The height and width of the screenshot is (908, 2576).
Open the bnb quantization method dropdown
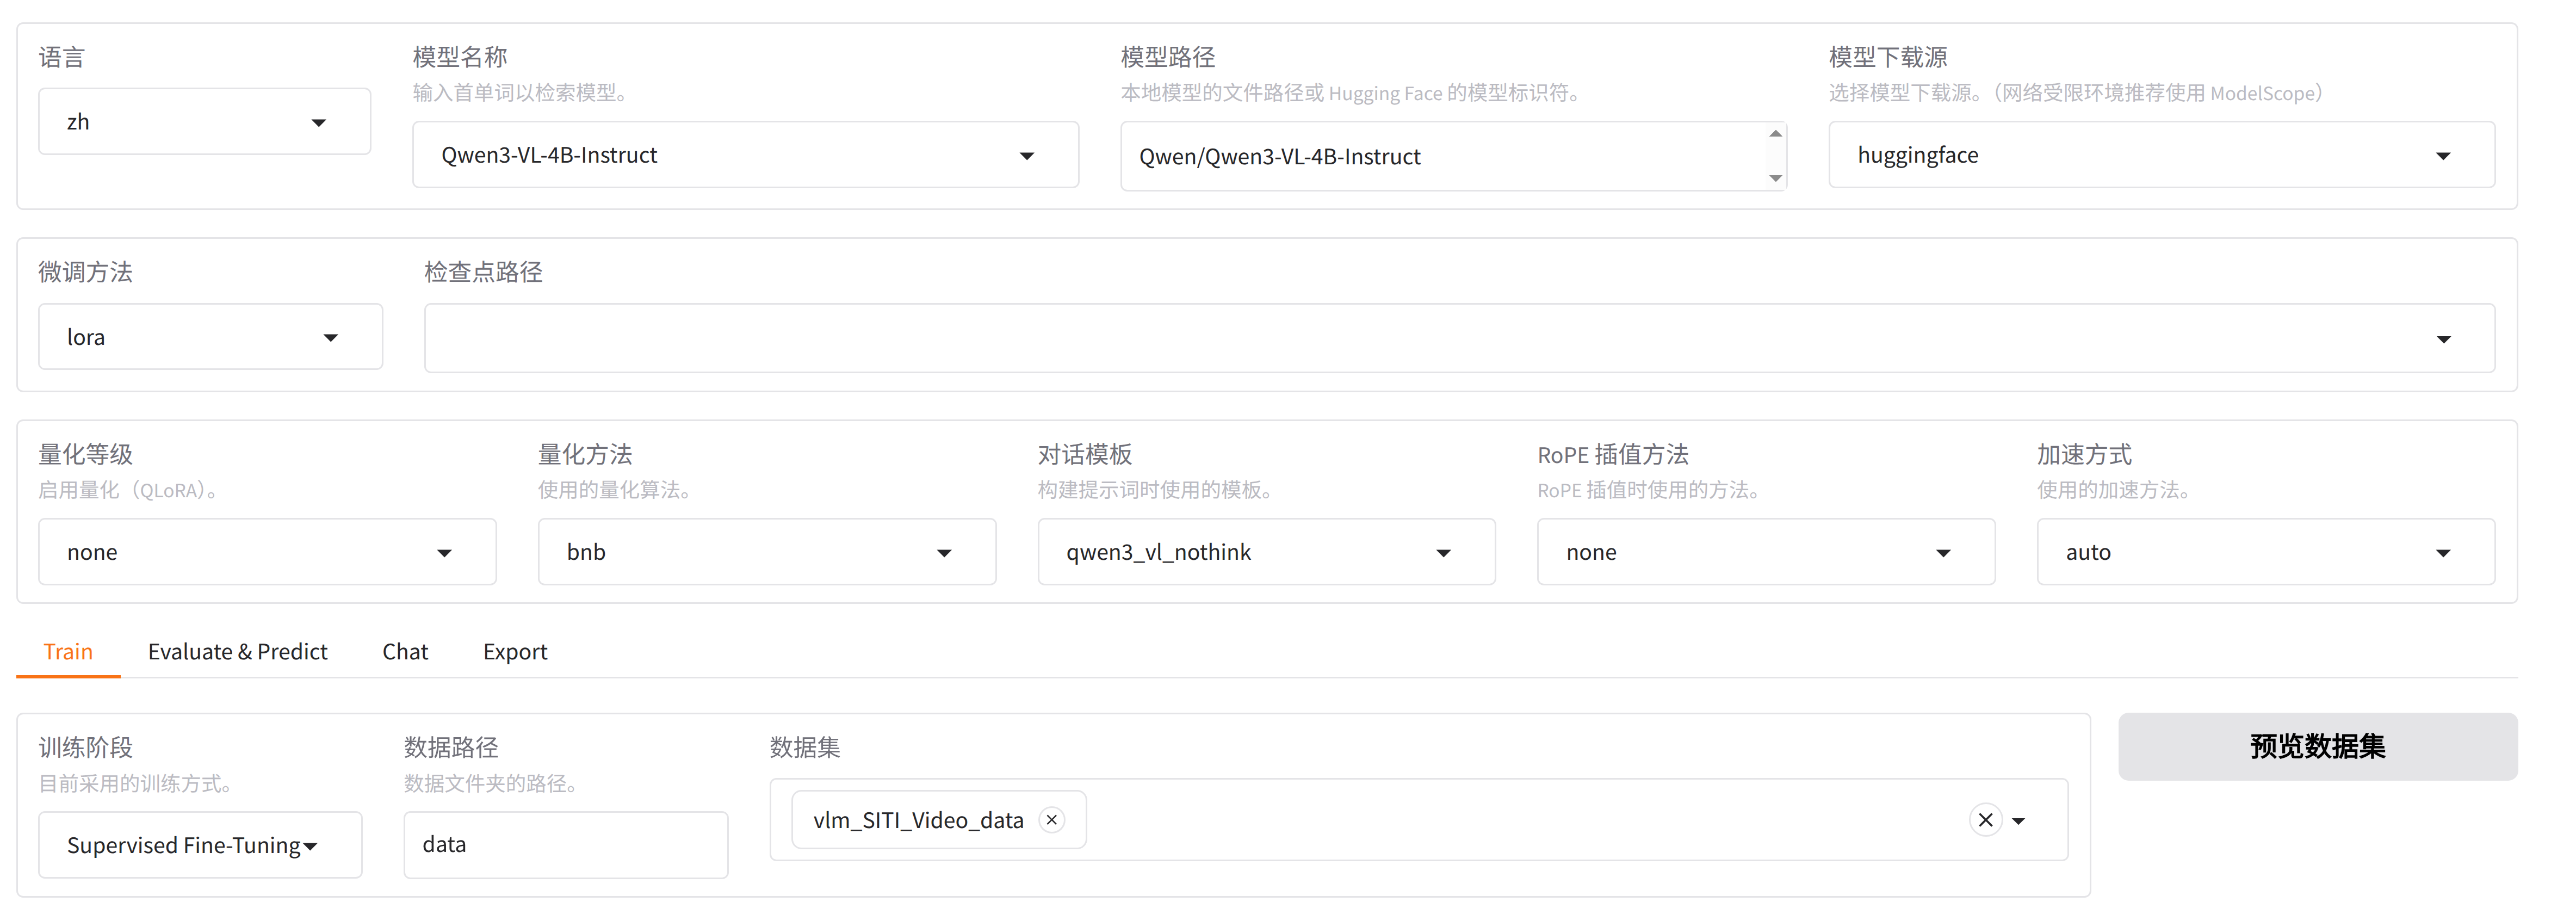tap(766, 552)
